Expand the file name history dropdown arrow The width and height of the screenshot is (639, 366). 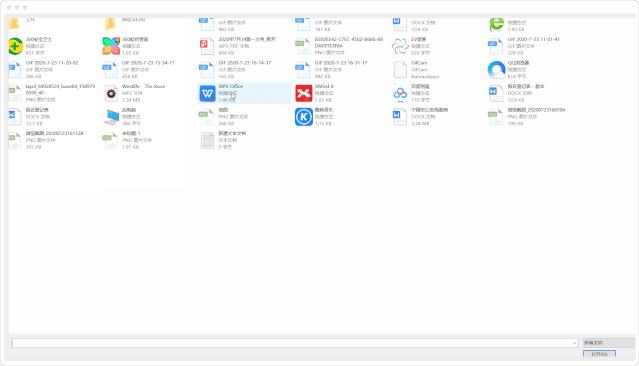pyautogui.click(x=575, y=343)
